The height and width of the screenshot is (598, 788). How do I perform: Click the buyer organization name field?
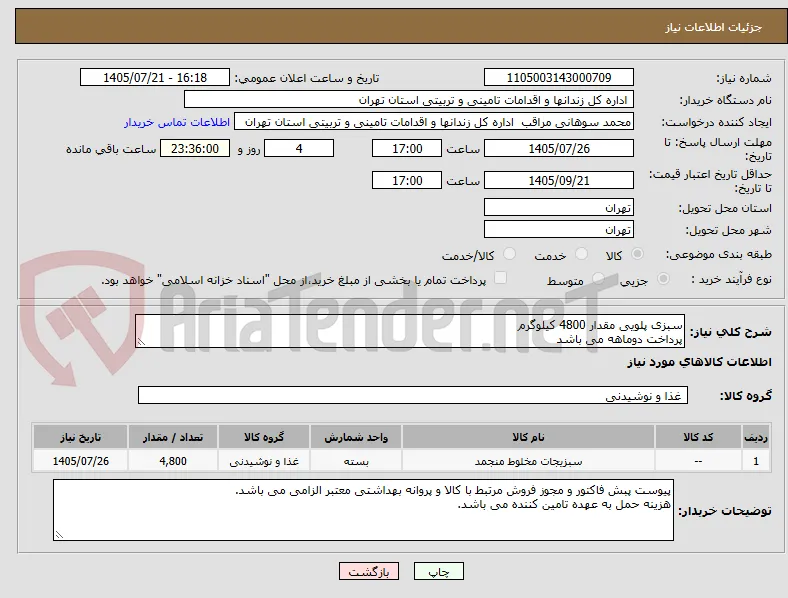click(409, 99)
